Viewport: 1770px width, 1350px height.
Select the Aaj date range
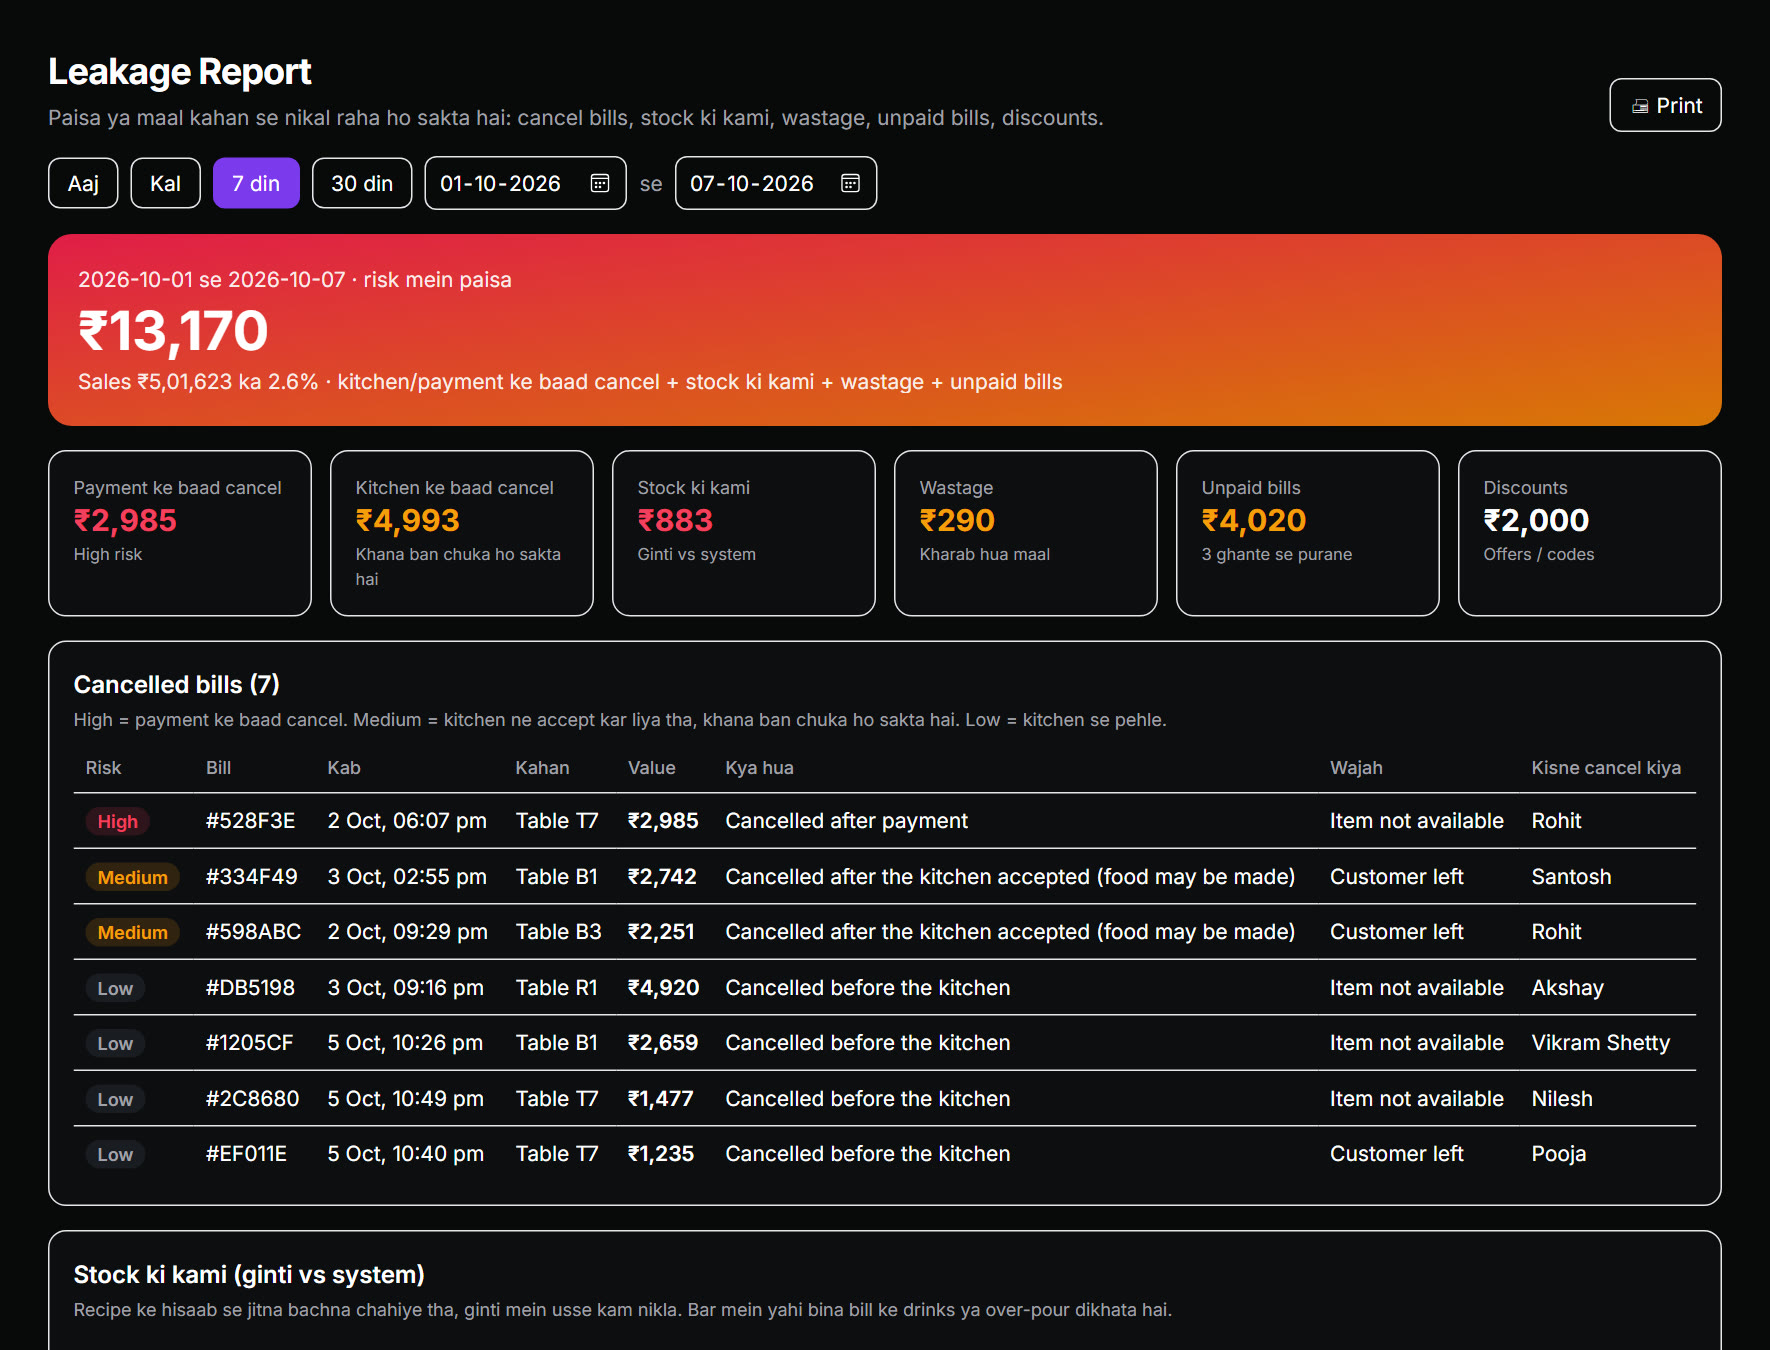coord(83,183)
